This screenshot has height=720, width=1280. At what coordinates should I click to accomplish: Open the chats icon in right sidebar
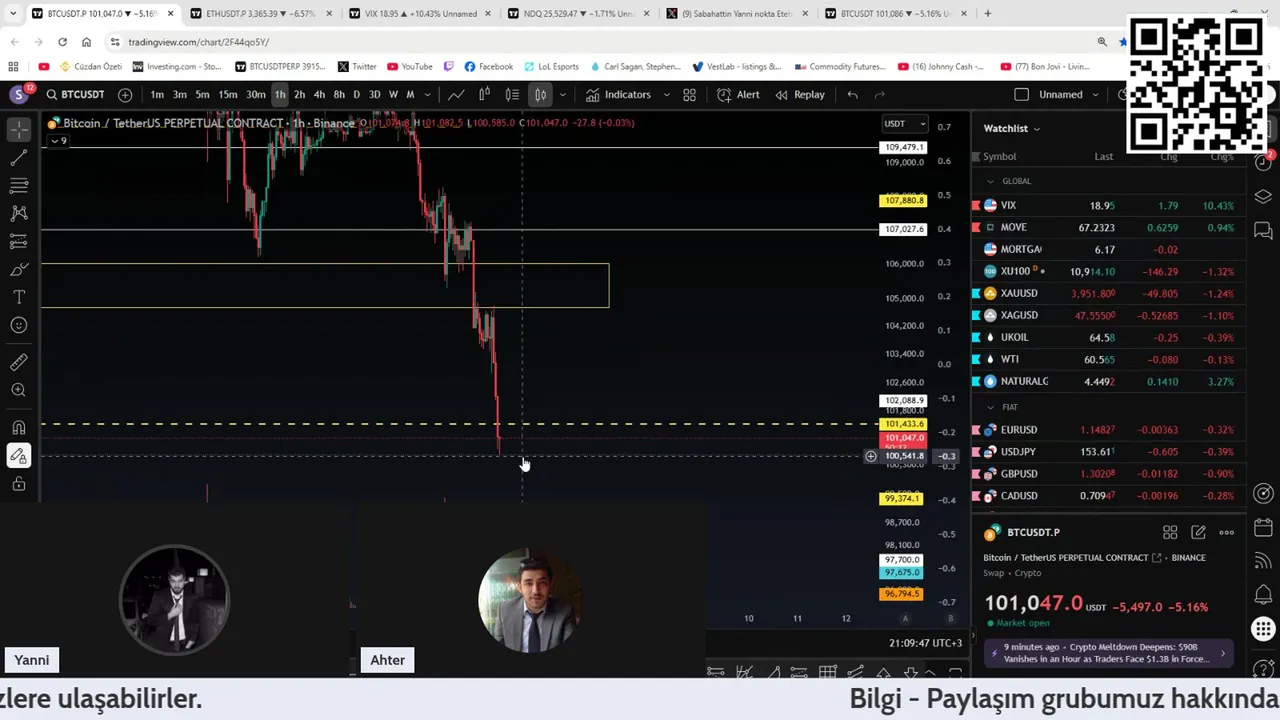(1264, 231)
